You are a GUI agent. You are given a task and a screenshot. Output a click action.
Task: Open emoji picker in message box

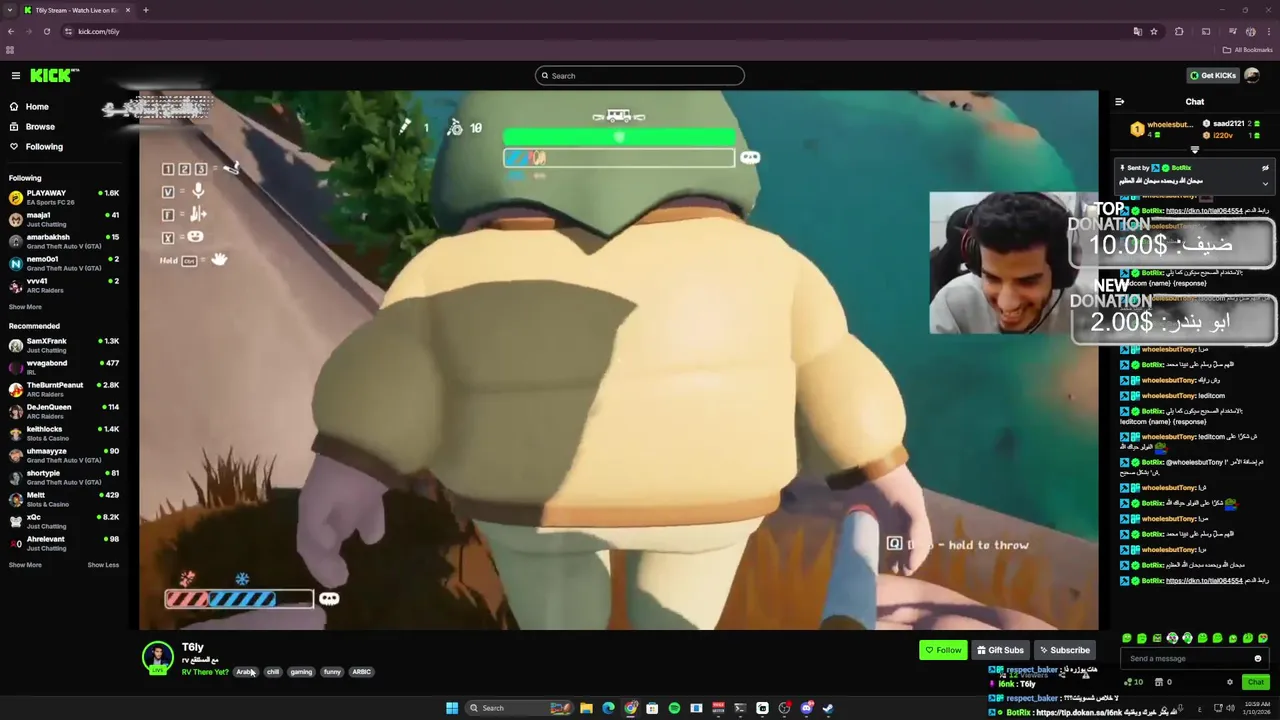point(1258,659)
